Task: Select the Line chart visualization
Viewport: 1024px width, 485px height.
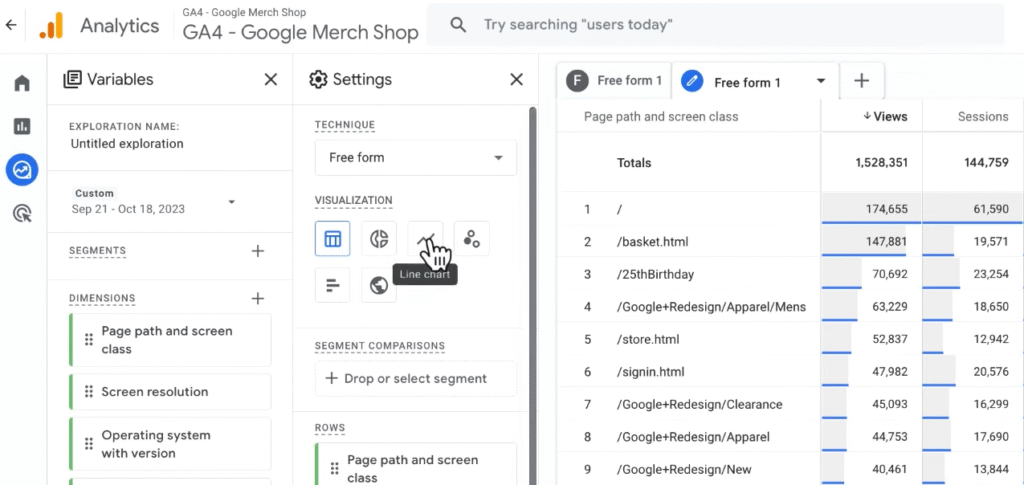Action: [425, 238]
